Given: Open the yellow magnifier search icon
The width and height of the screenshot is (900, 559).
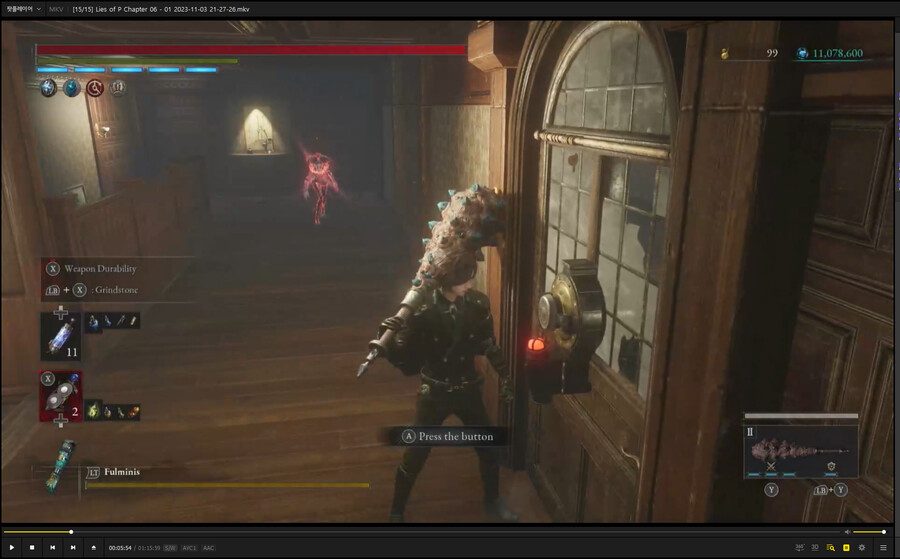Looking at the screenshot, I should point(830,548).
